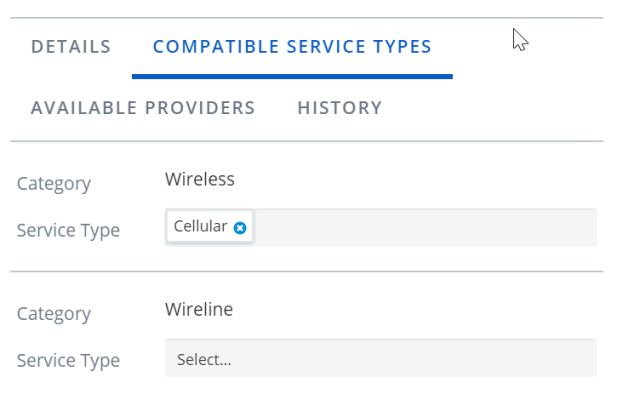
Task: Remove the Cellular service type tag
Action: point(240,228)
